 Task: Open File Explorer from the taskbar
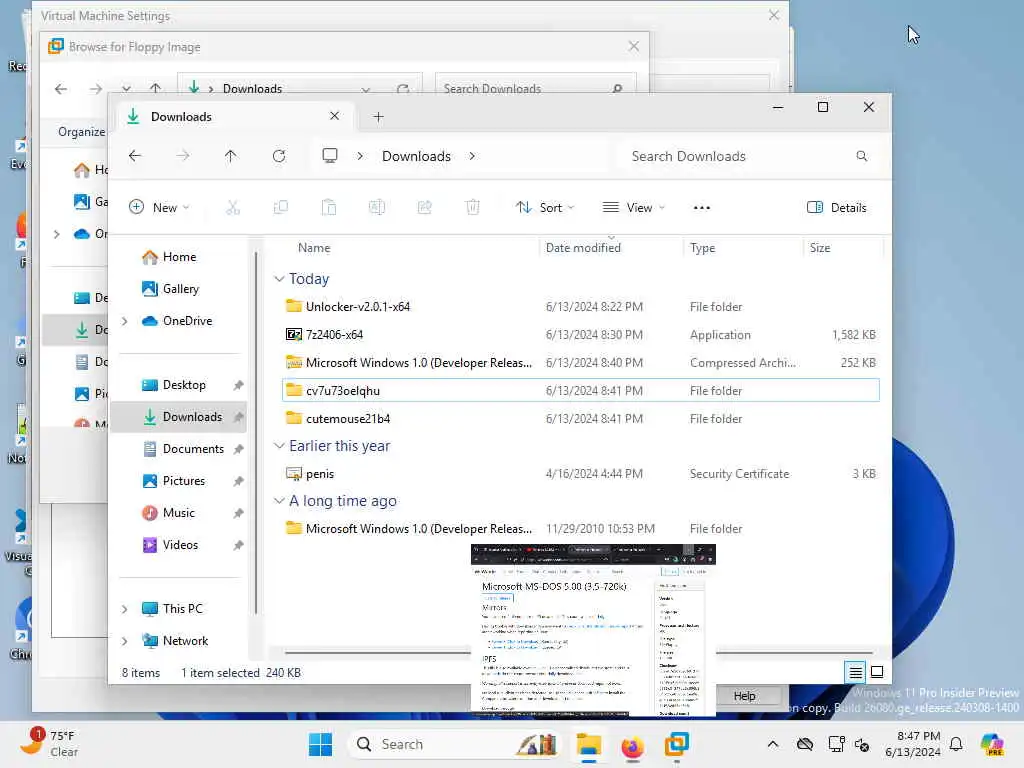pos(588,744)
